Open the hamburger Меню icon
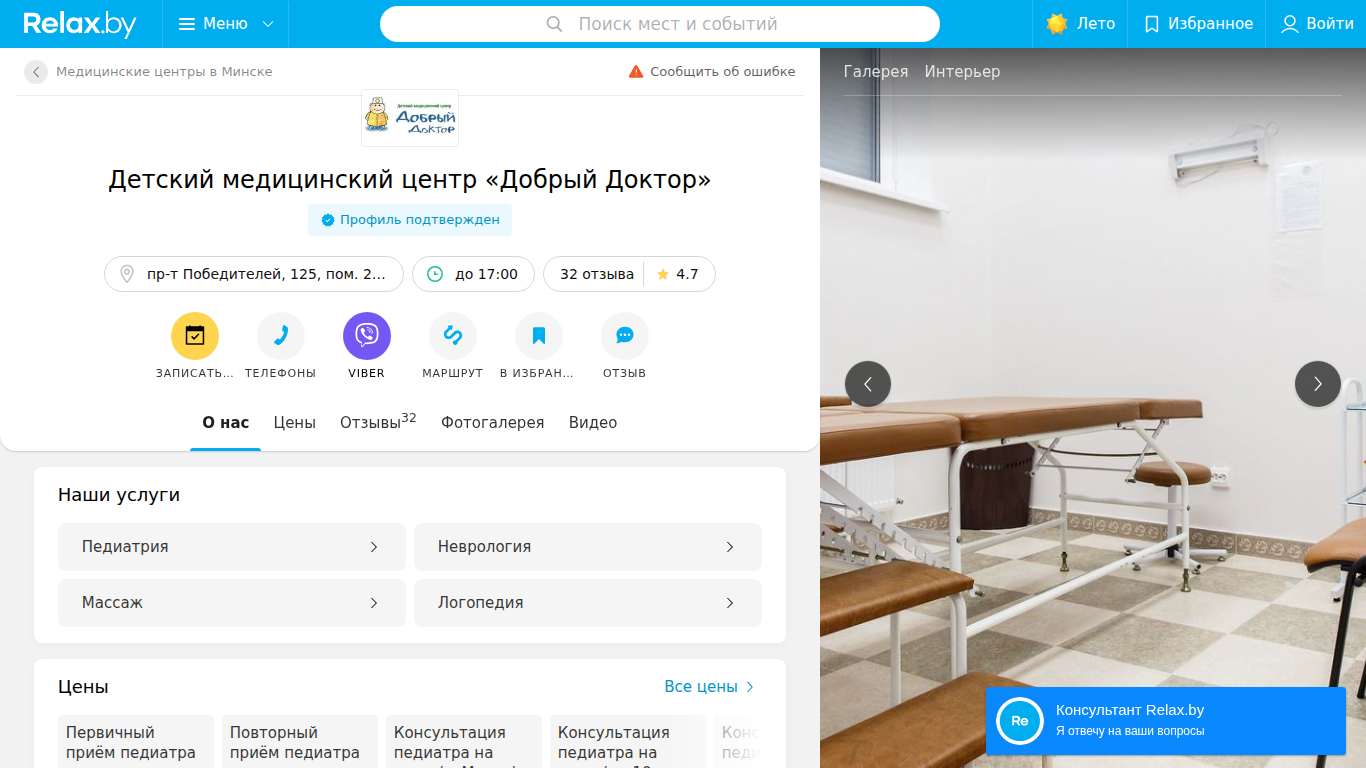 point(187,24)
